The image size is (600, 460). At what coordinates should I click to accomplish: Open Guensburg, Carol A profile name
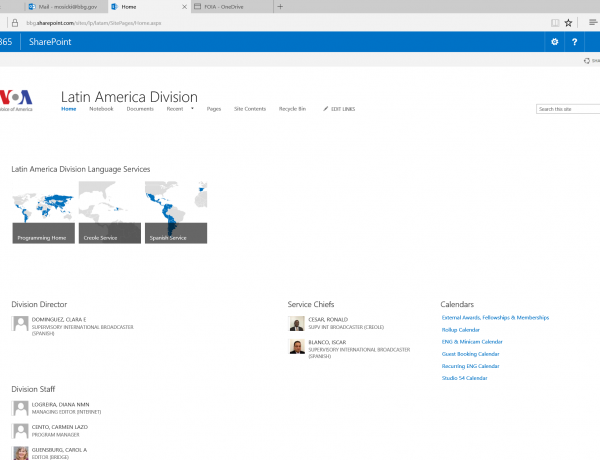(59, 450)
